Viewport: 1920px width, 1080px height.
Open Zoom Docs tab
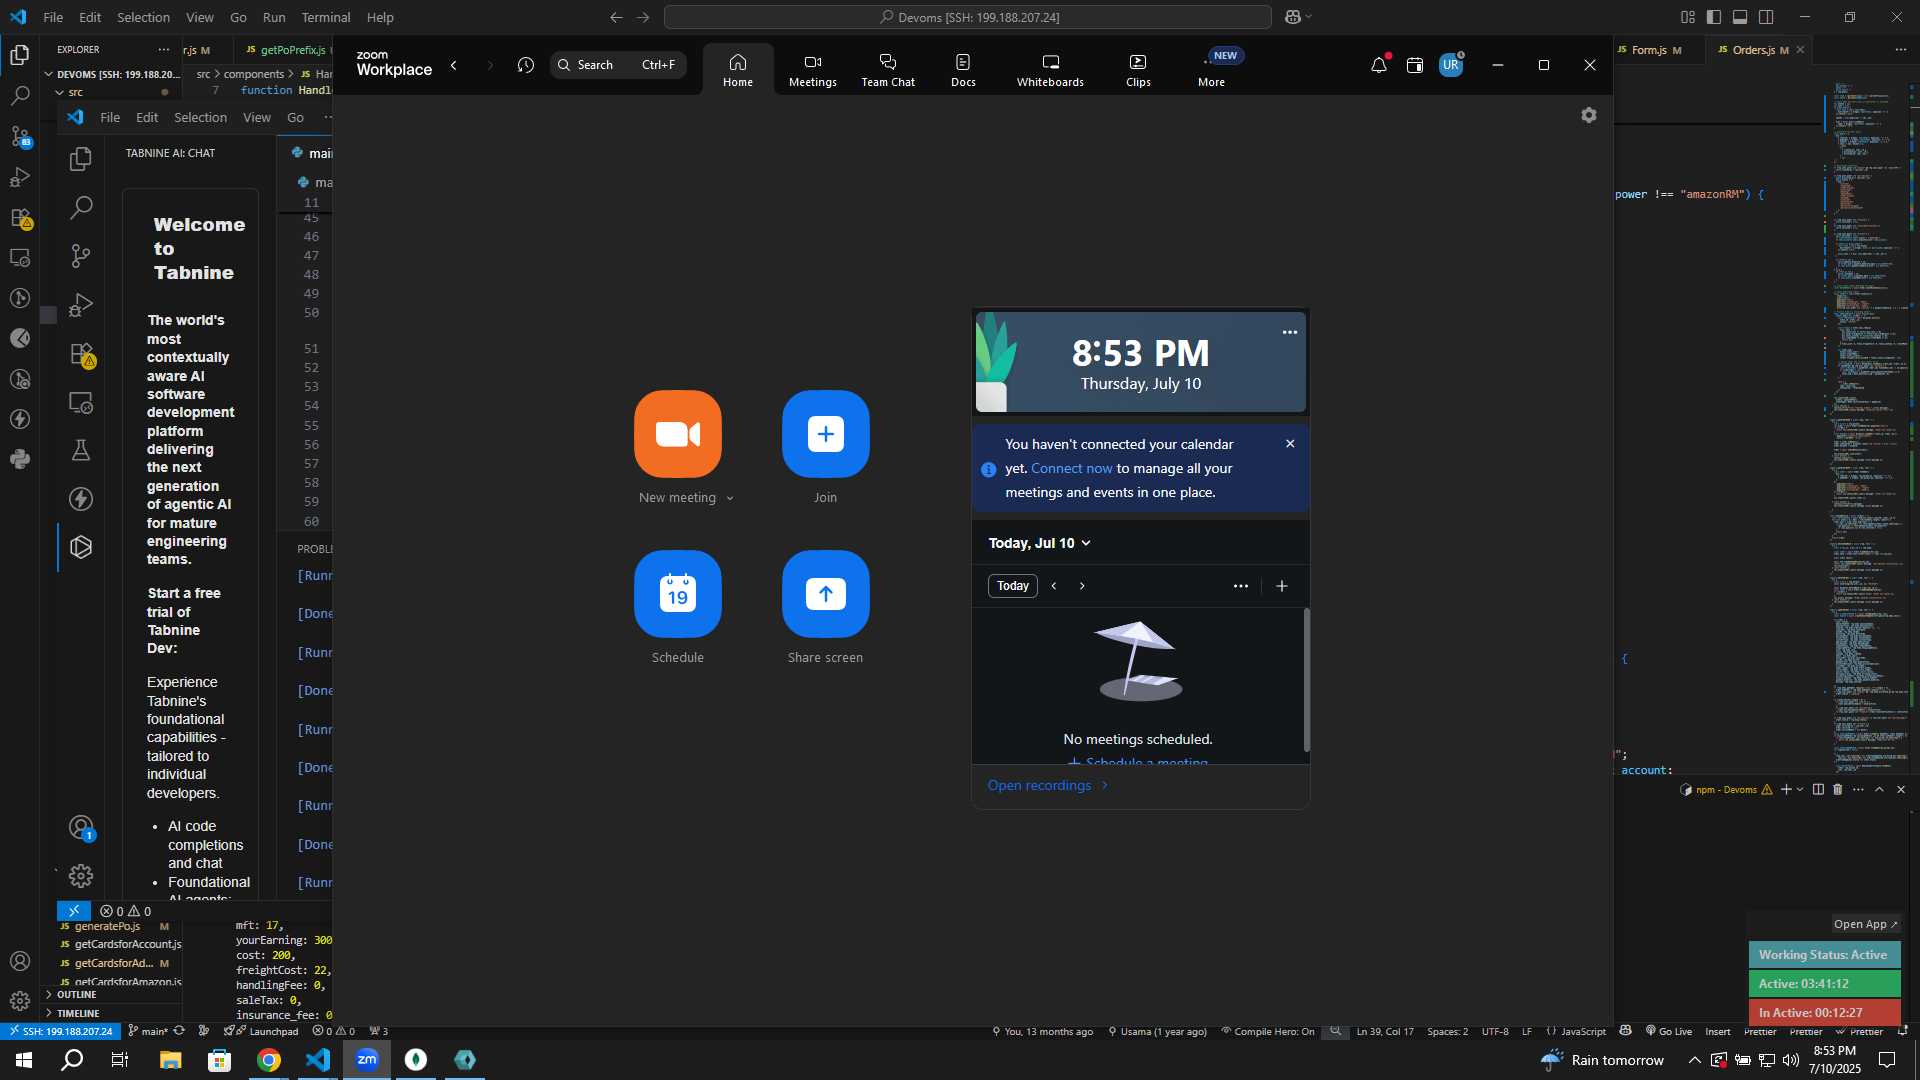pos(963,70)
